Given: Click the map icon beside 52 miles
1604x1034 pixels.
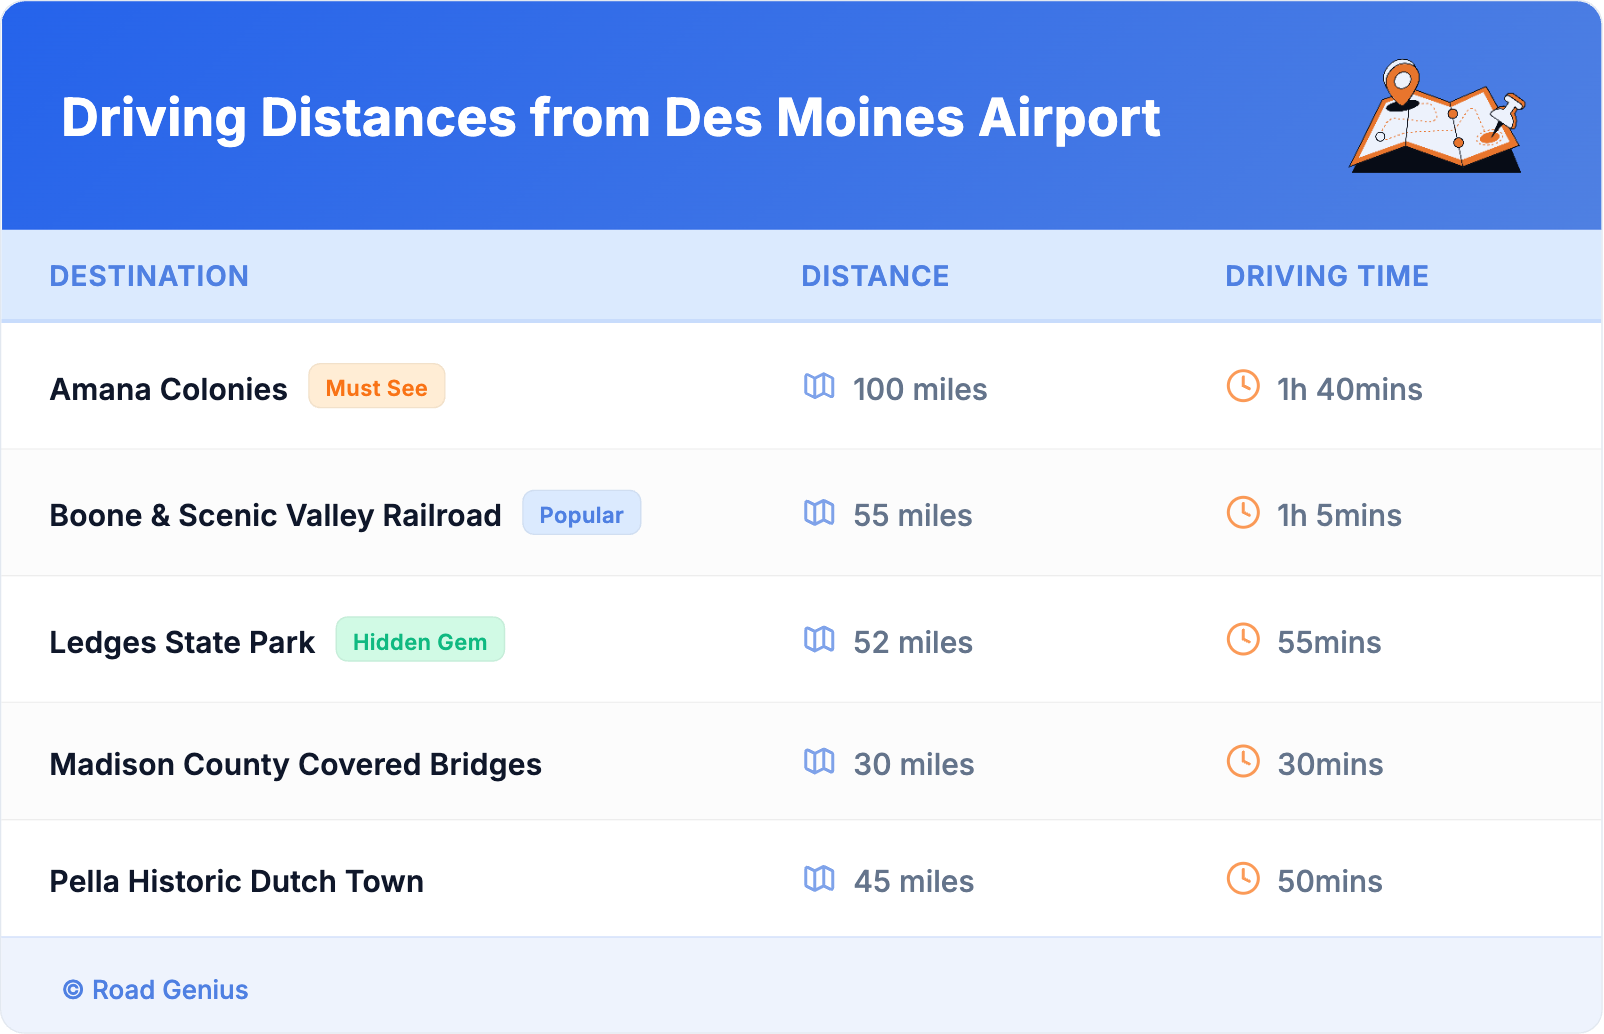Looking at the screenshot, I should coord(819,639).
